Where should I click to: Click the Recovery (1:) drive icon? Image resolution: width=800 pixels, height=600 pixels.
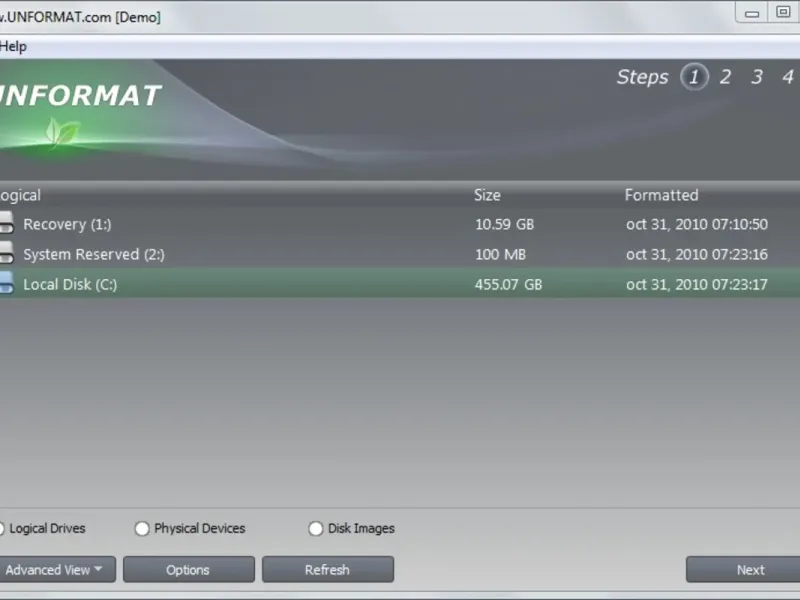[x=7, y=223]
